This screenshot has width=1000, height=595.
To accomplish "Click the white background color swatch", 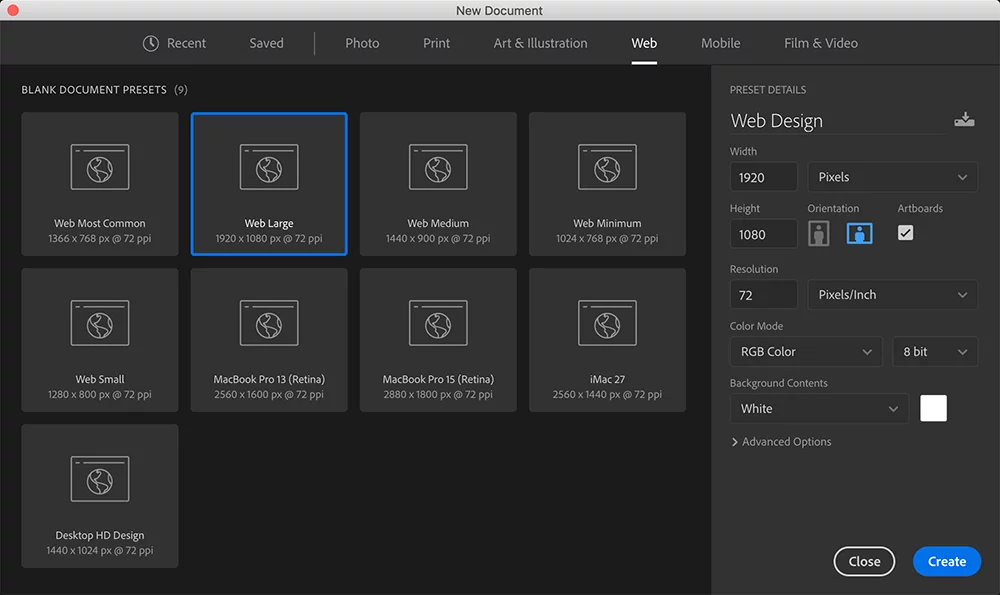I will [x=933, y=408].
